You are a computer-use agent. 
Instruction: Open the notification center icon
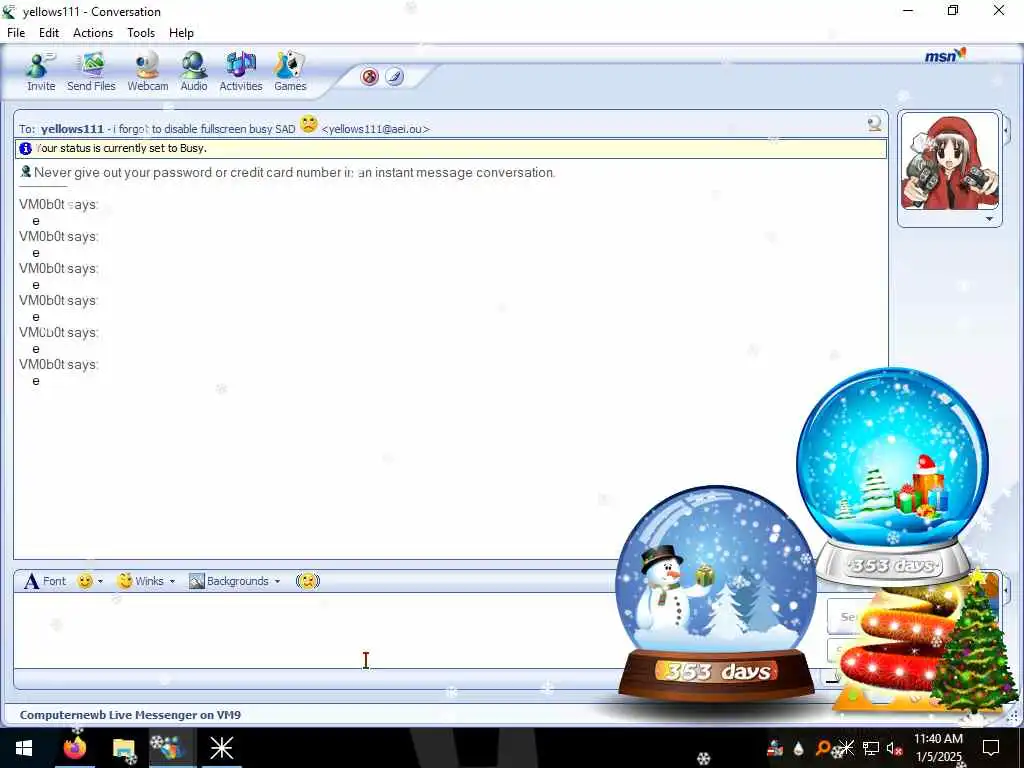(x=991, y=748)
